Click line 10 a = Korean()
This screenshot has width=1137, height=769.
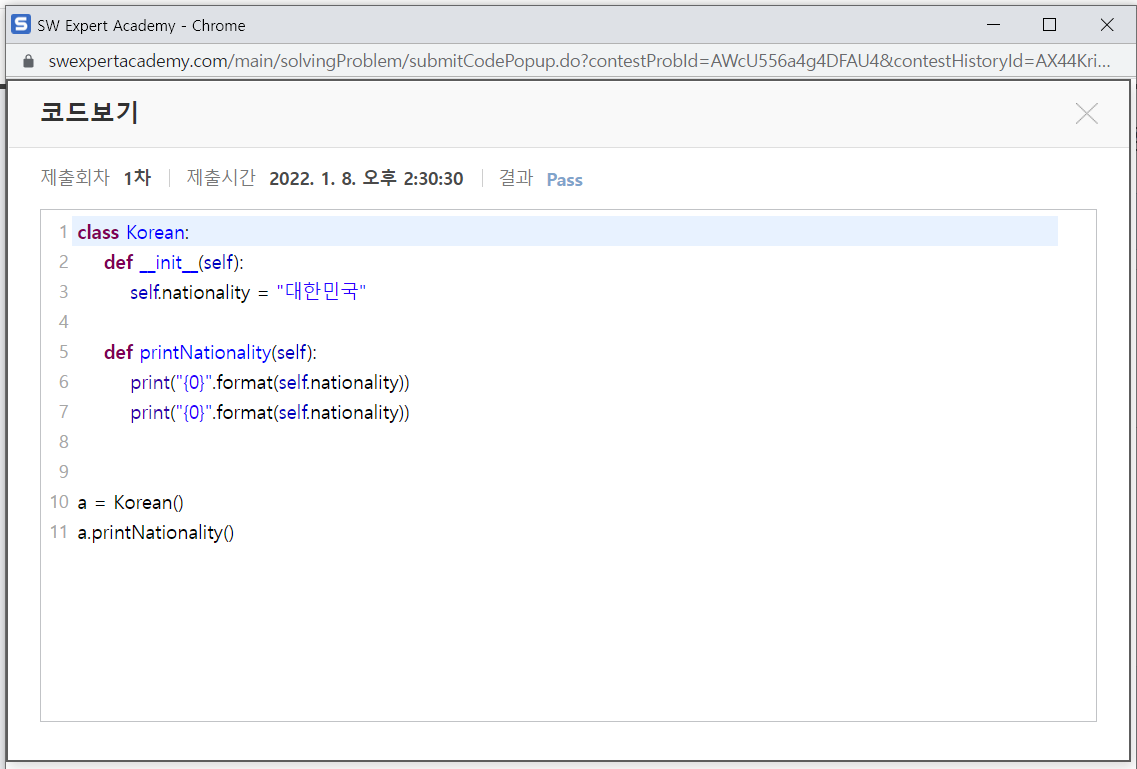click(131, 502)
